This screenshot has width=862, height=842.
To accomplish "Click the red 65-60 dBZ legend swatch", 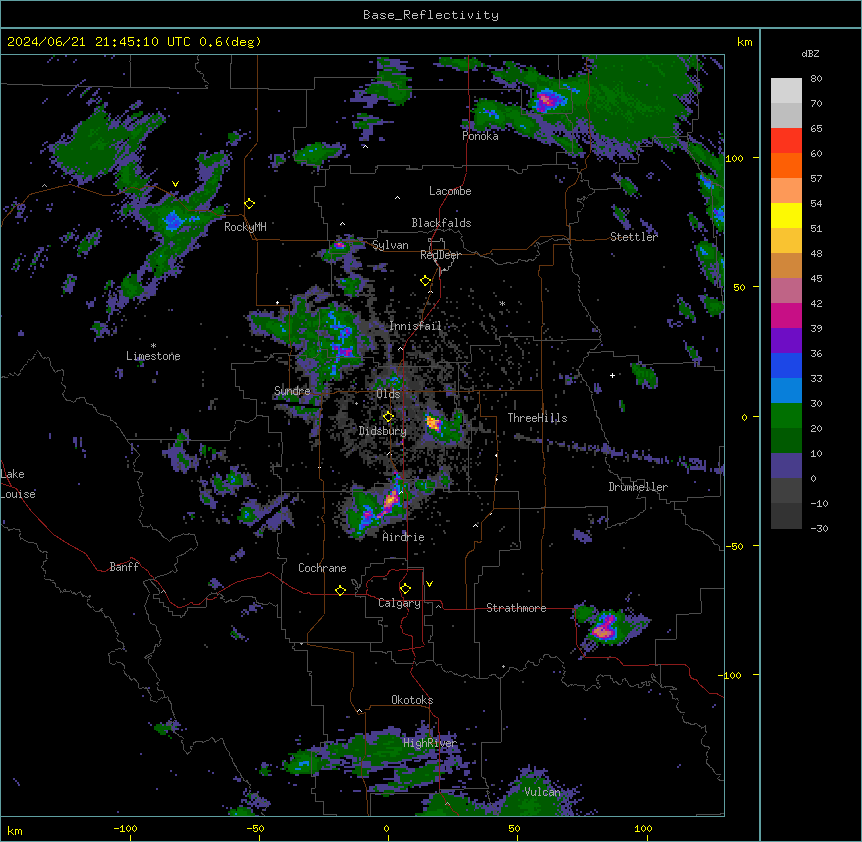I will 786,141.
